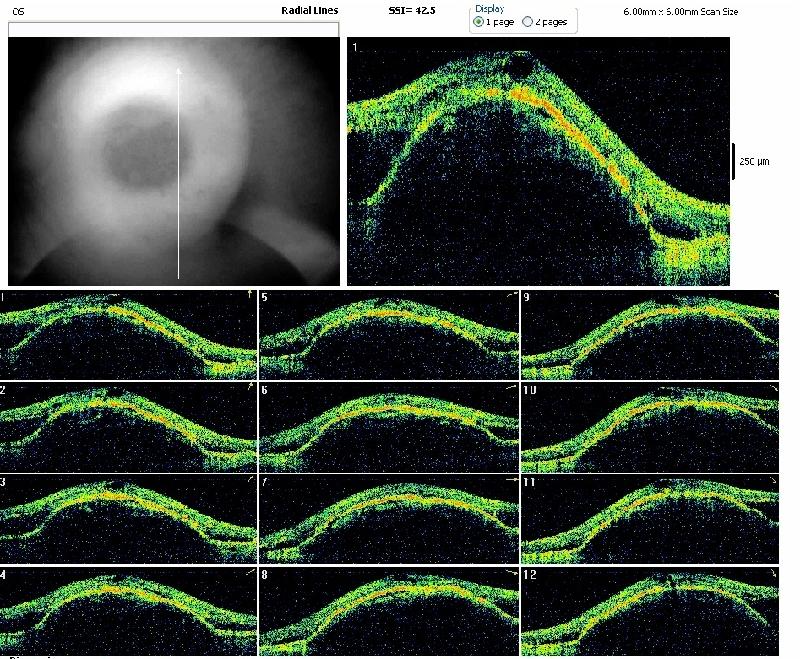Open radial scan thumbnail 6
The width and height of the screenshot is (800, 659).
[x=388, y=427]
